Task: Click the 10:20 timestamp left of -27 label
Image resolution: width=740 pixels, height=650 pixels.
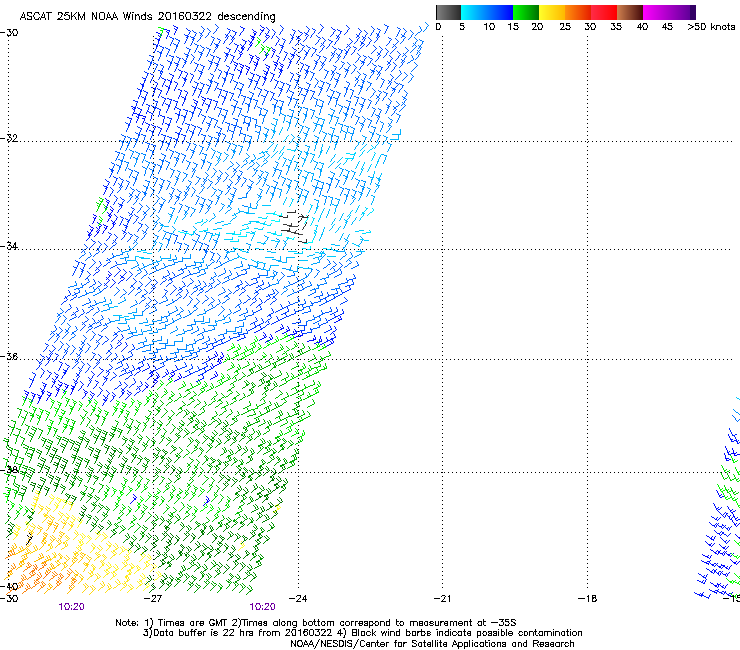Action: point(71,607)
